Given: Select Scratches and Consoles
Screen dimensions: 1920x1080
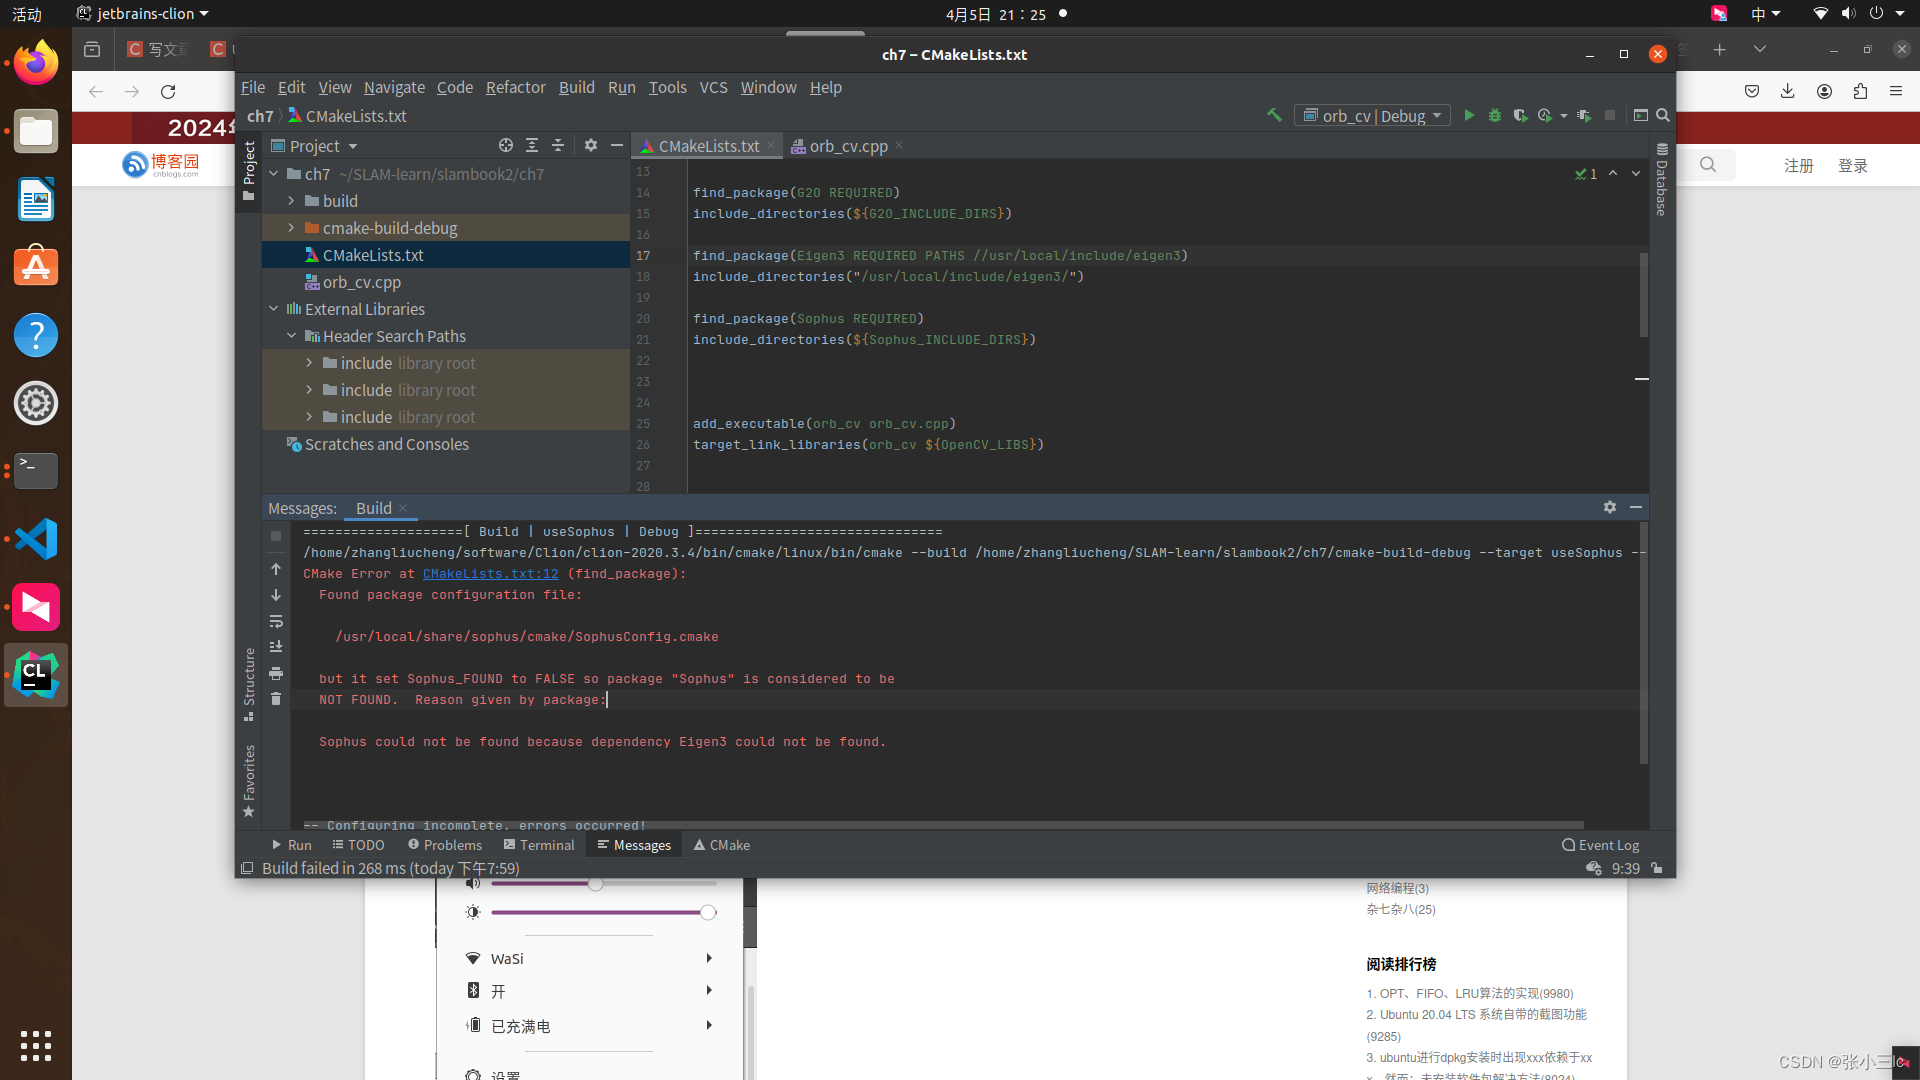Looking at the screenshot, I should point(386,444).
